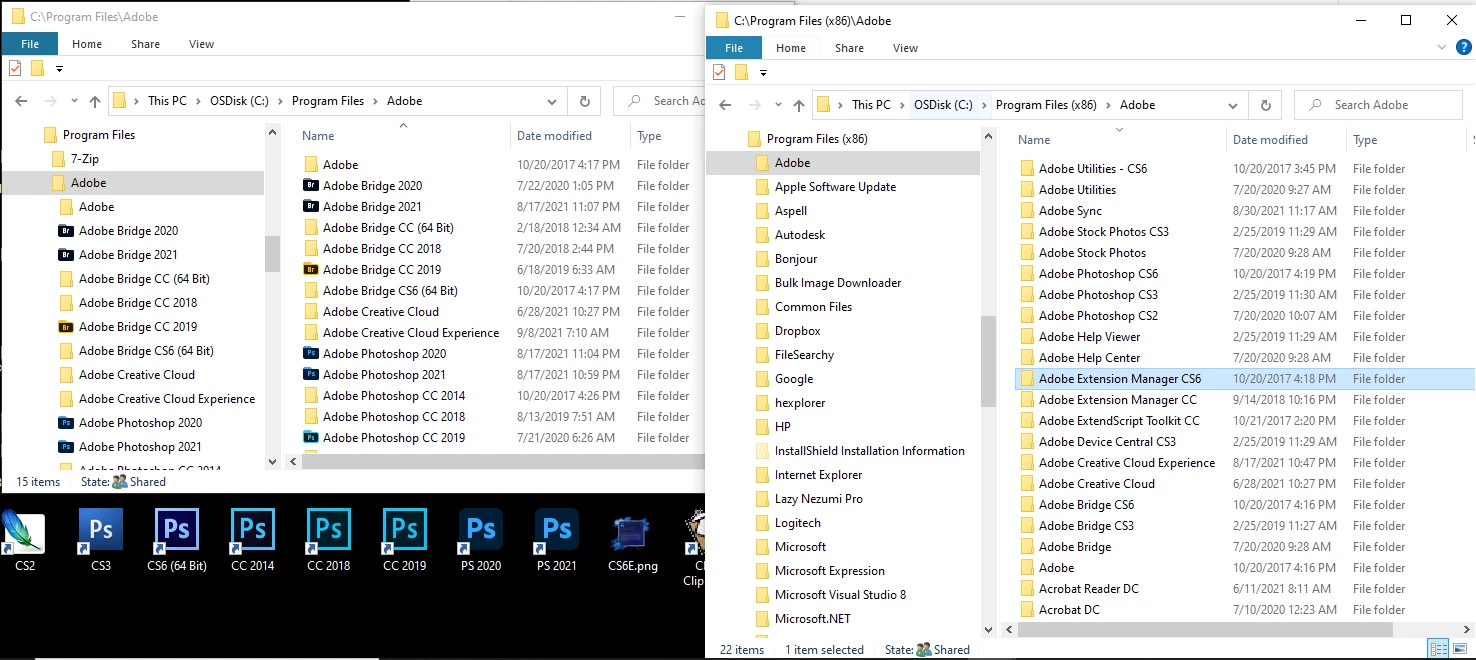Viewport: 1476px width, 660px height.
Task: Open Customize Quick Access Toolbar dropdown, right window
Action: [763, 73]
